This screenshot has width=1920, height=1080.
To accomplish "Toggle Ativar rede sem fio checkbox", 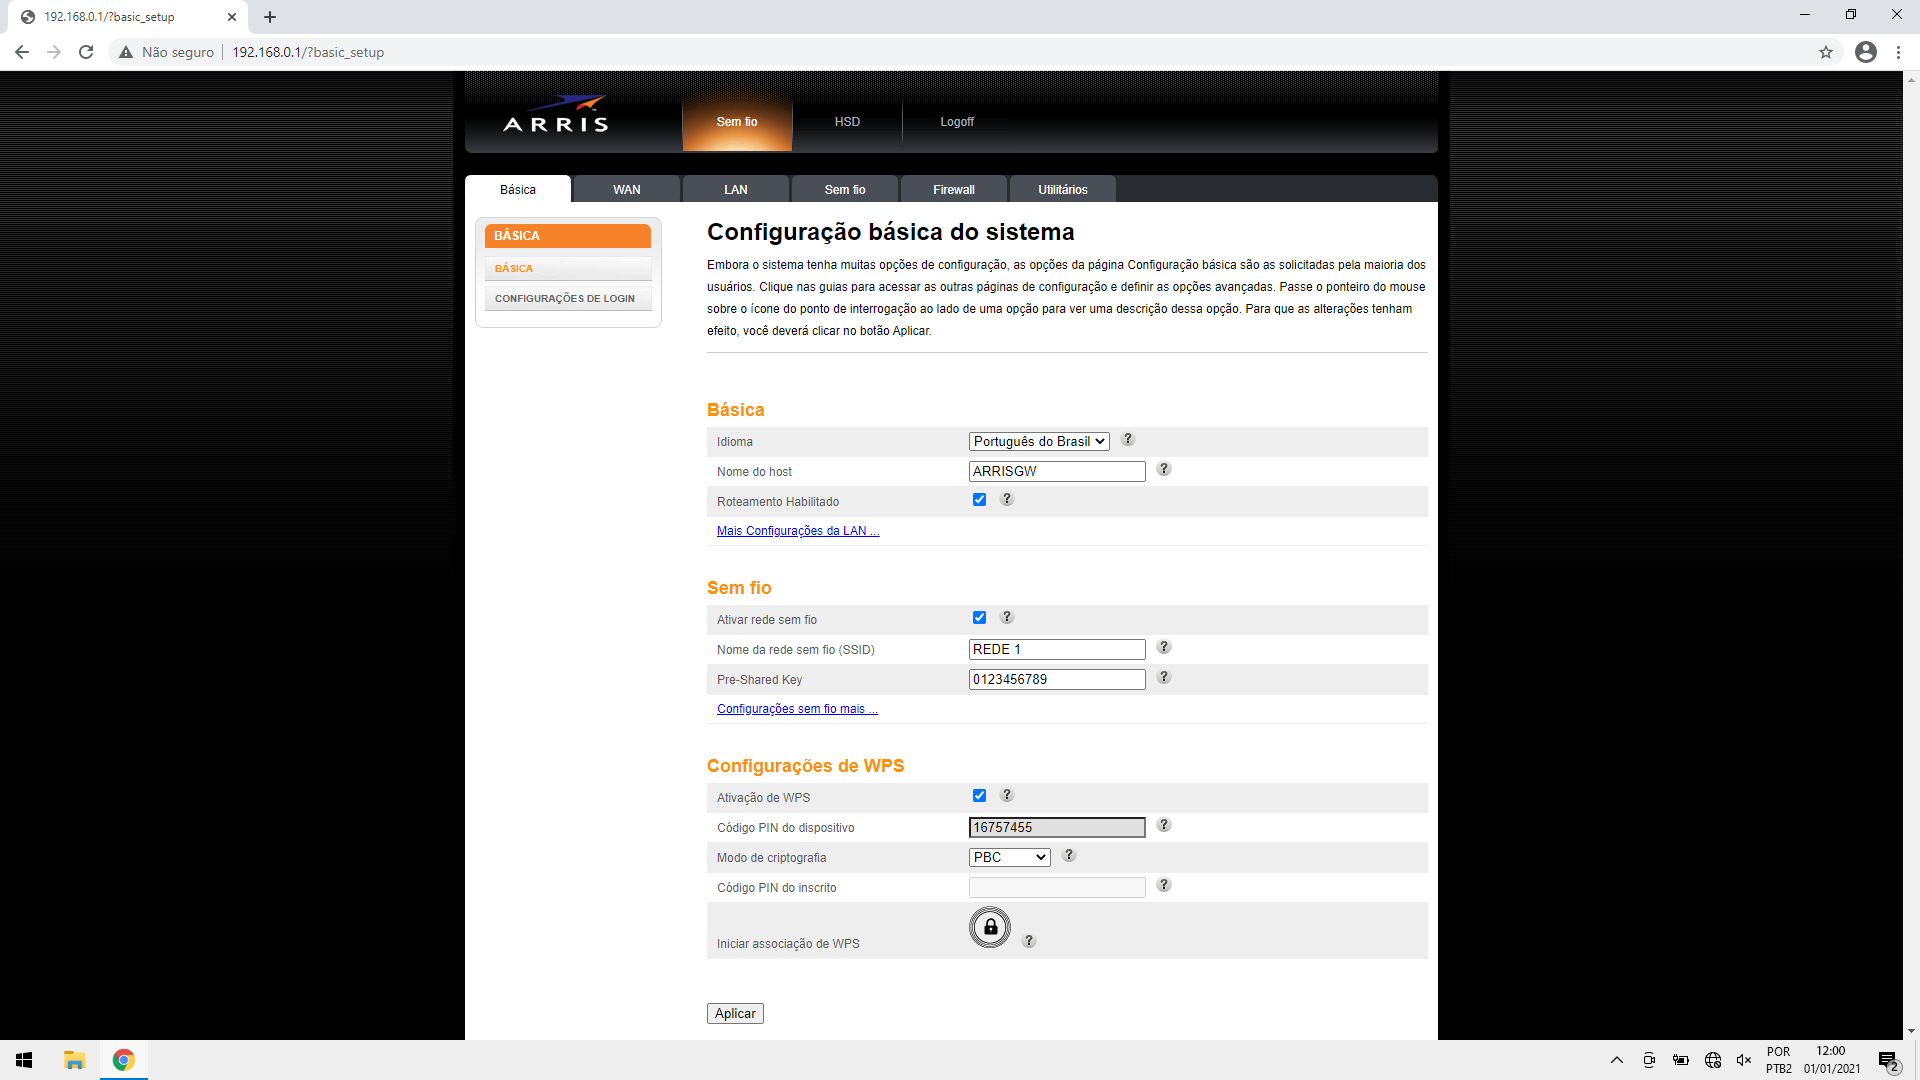I will (980, 618).
